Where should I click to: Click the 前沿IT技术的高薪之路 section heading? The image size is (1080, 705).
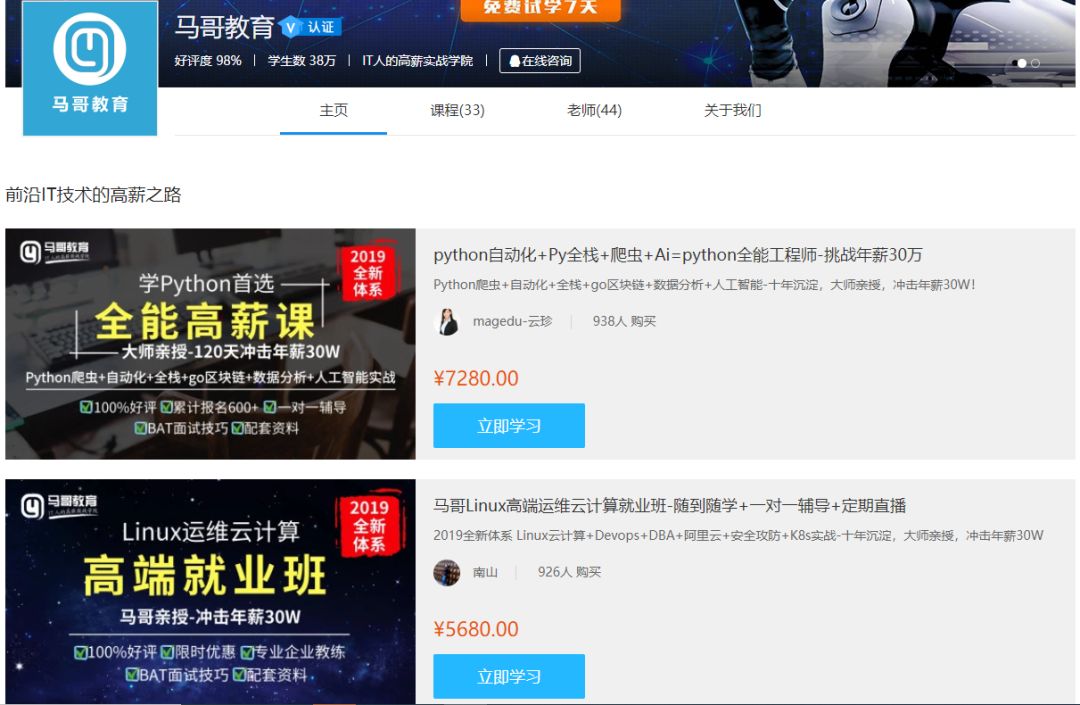tap(93, 195)
